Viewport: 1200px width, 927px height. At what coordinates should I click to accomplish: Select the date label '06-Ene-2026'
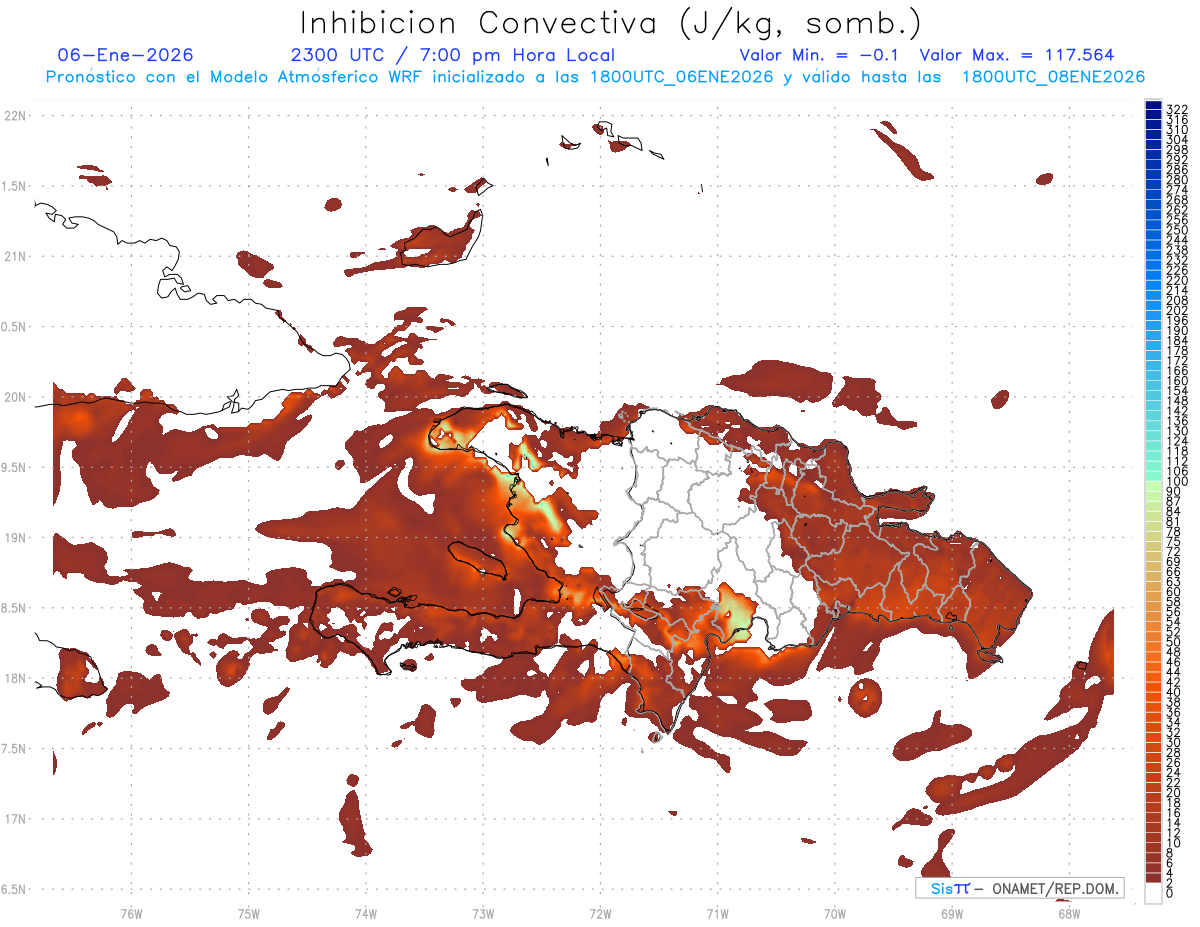125,55
